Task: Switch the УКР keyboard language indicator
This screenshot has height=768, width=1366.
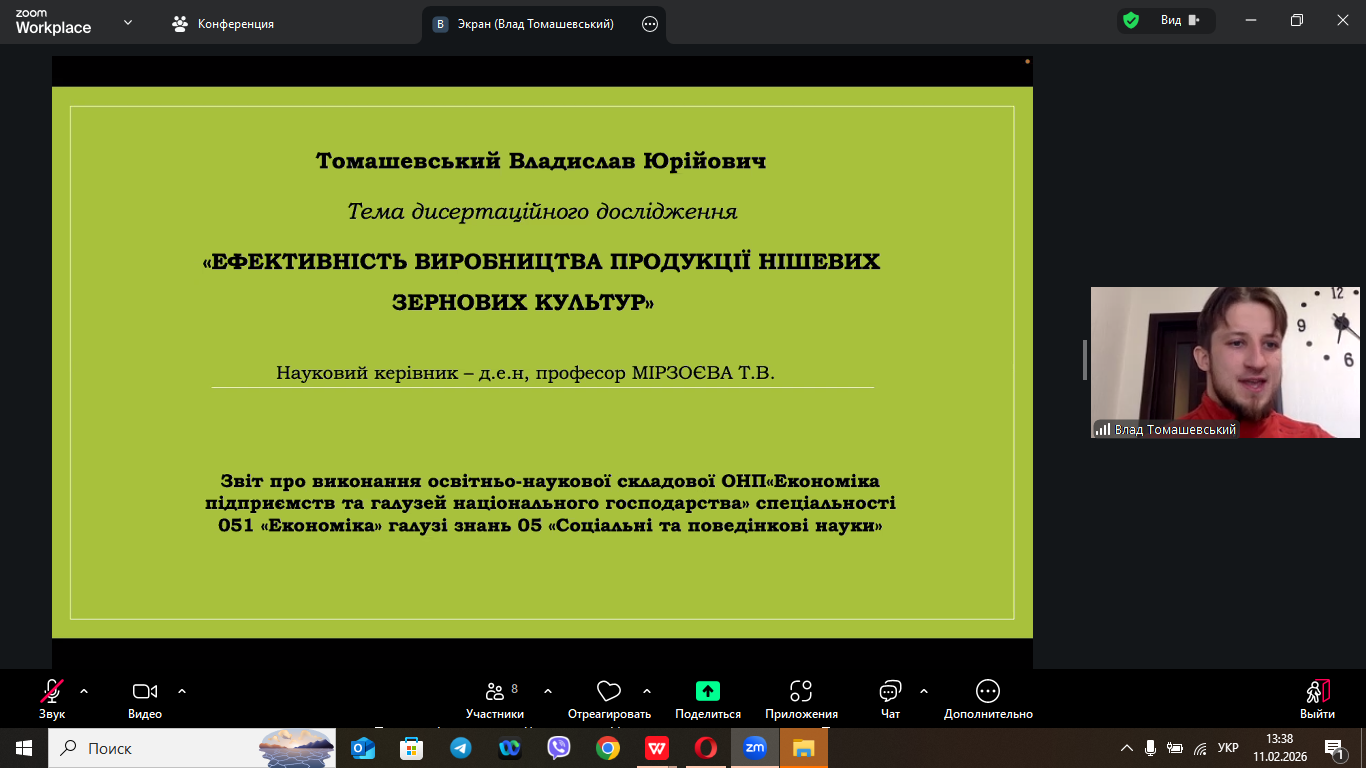Action: (1229, 748)
